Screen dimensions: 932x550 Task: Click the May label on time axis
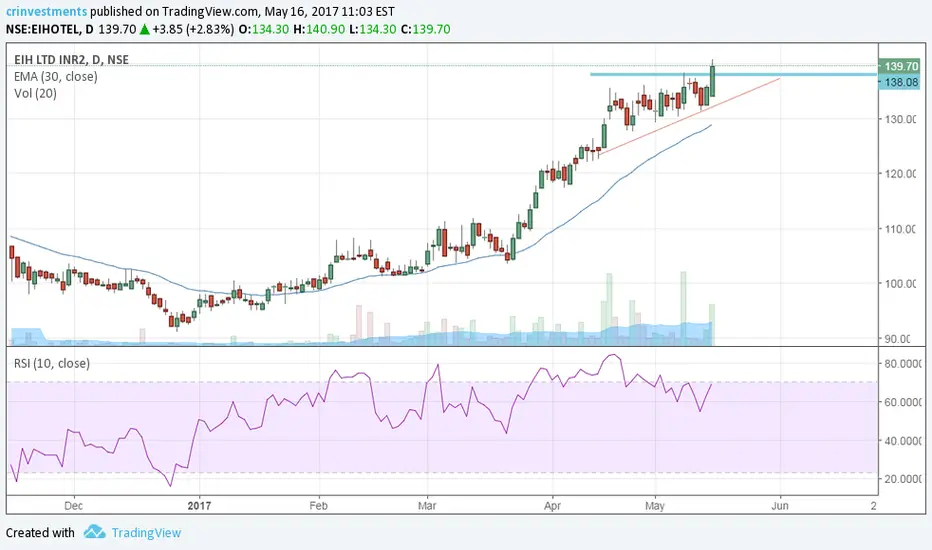(654, 506)
